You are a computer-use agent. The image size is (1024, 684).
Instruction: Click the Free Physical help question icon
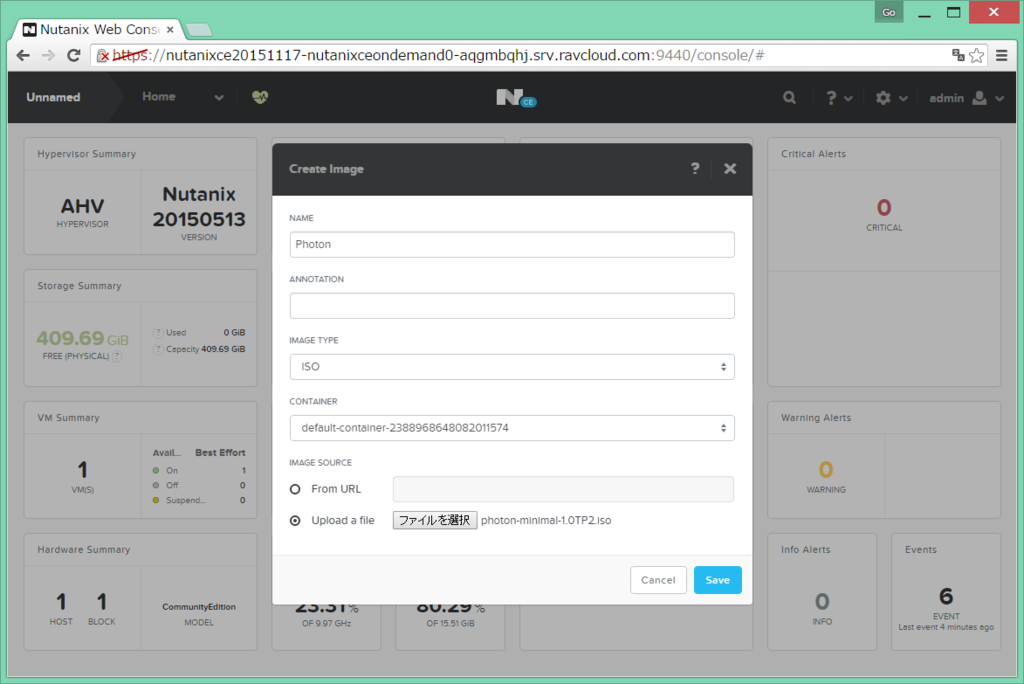point(117,357)
